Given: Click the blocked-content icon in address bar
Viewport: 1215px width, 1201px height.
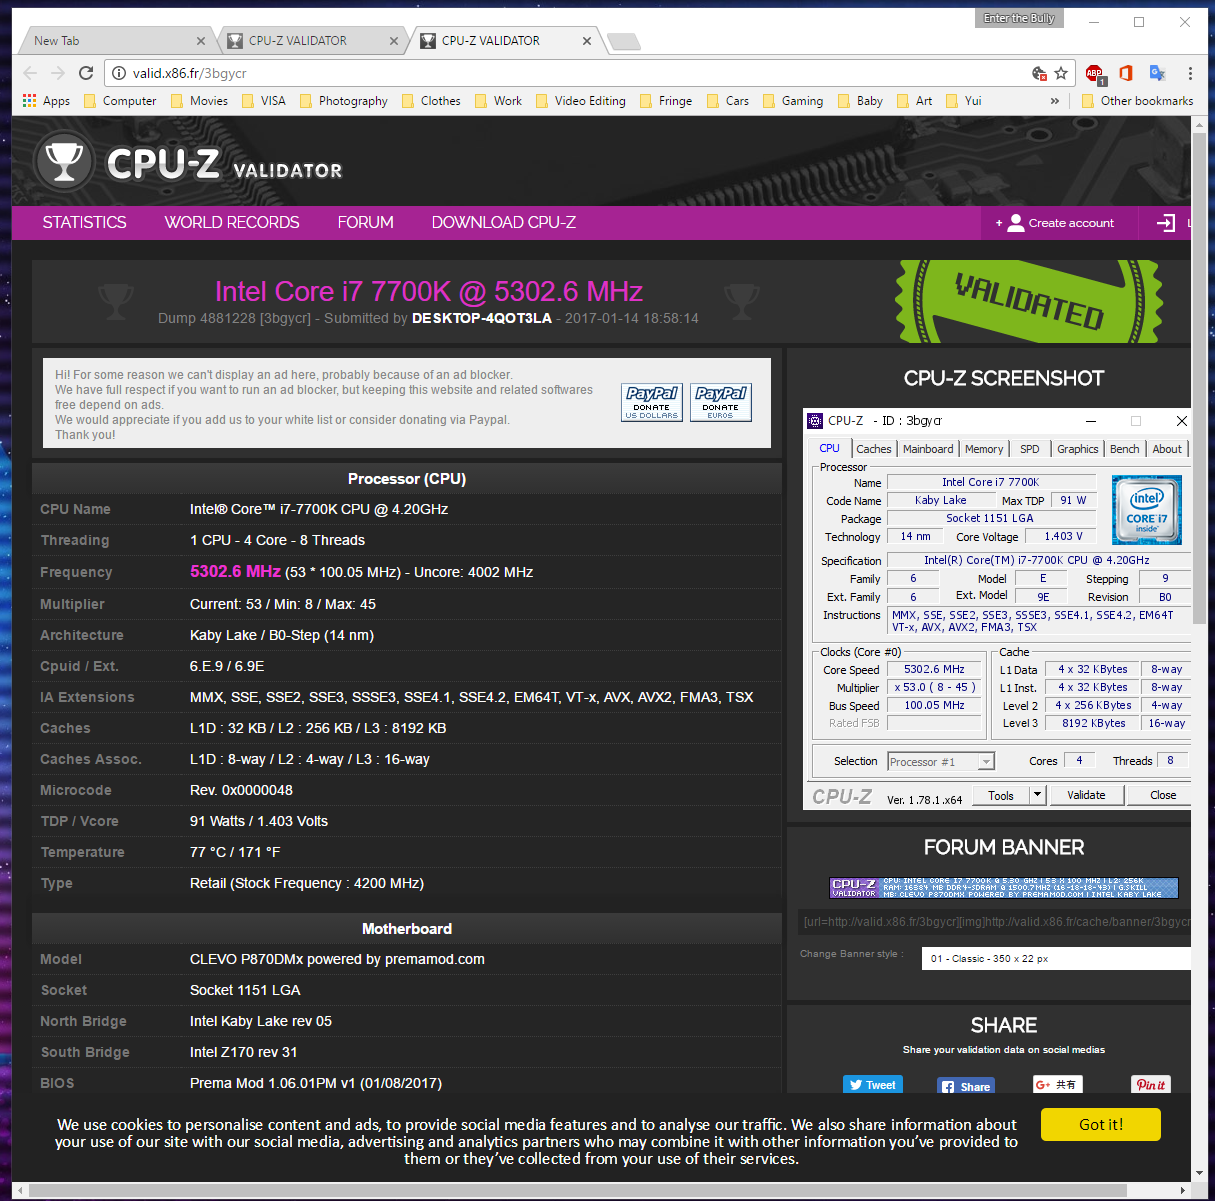Looking at the screenshot, I should pos(1039,73).
